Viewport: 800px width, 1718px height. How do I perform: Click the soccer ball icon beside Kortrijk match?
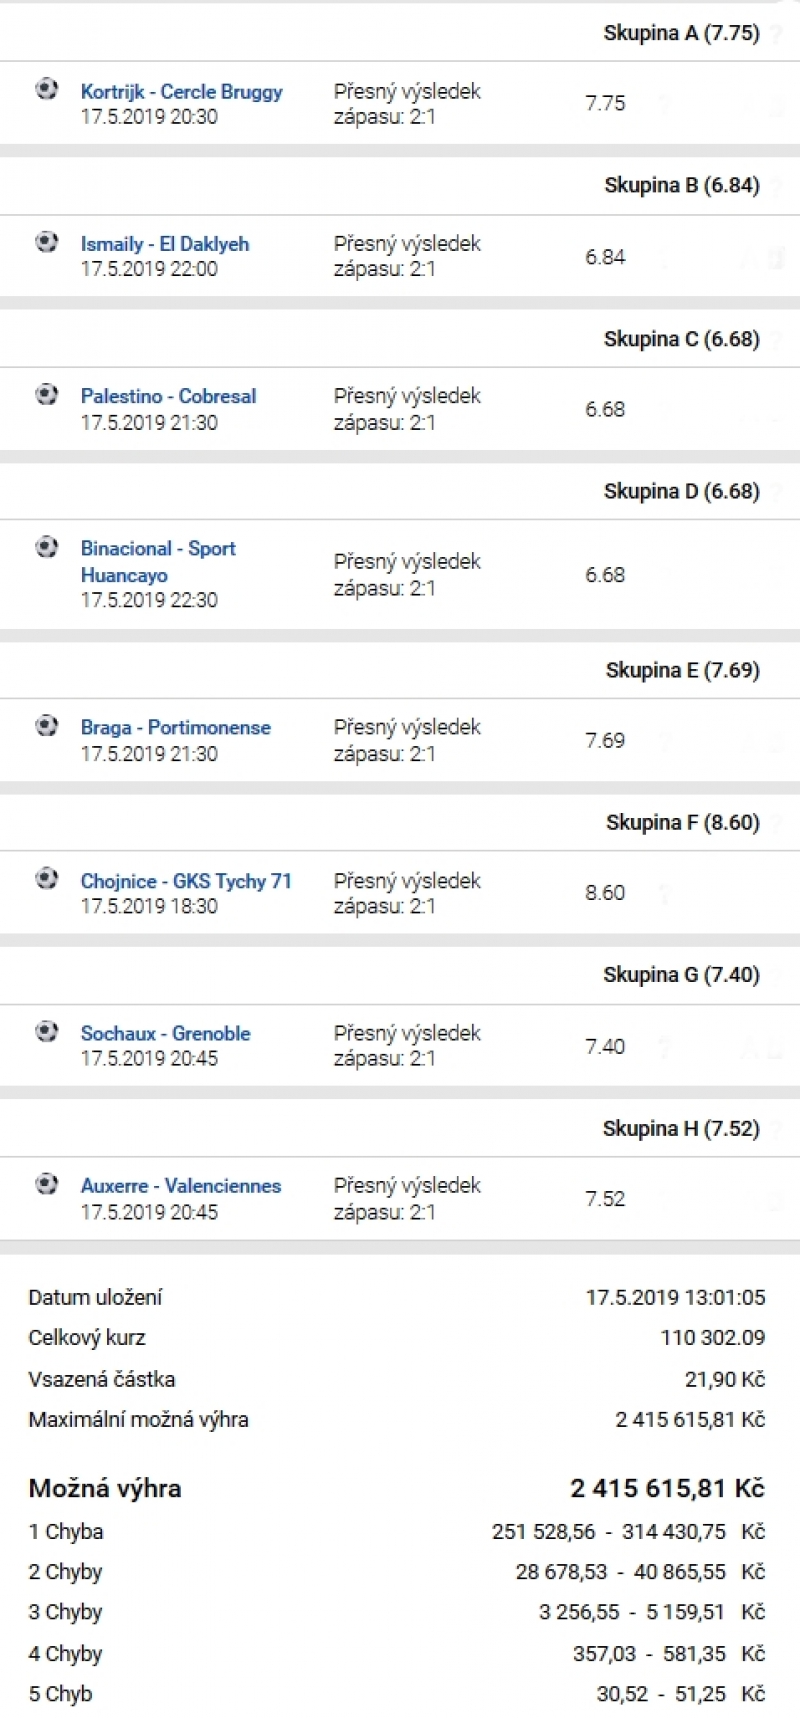[x=47, y=89]
